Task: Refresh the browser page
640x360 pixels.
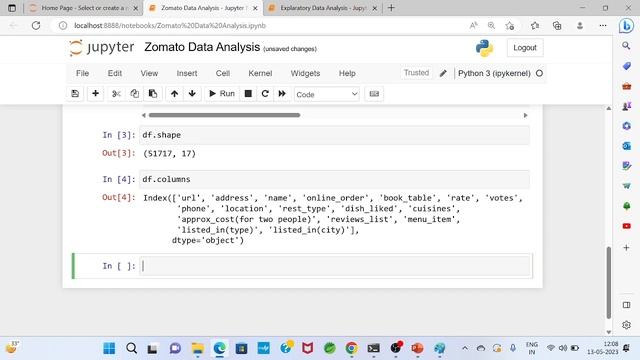Action: 36,25
